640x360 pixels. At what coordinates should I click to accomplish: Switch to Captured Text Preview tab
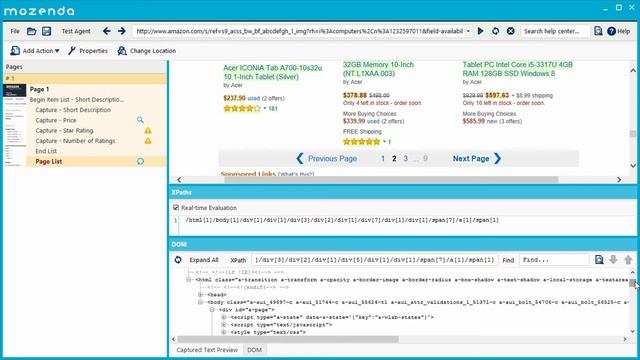click(207, 350)
